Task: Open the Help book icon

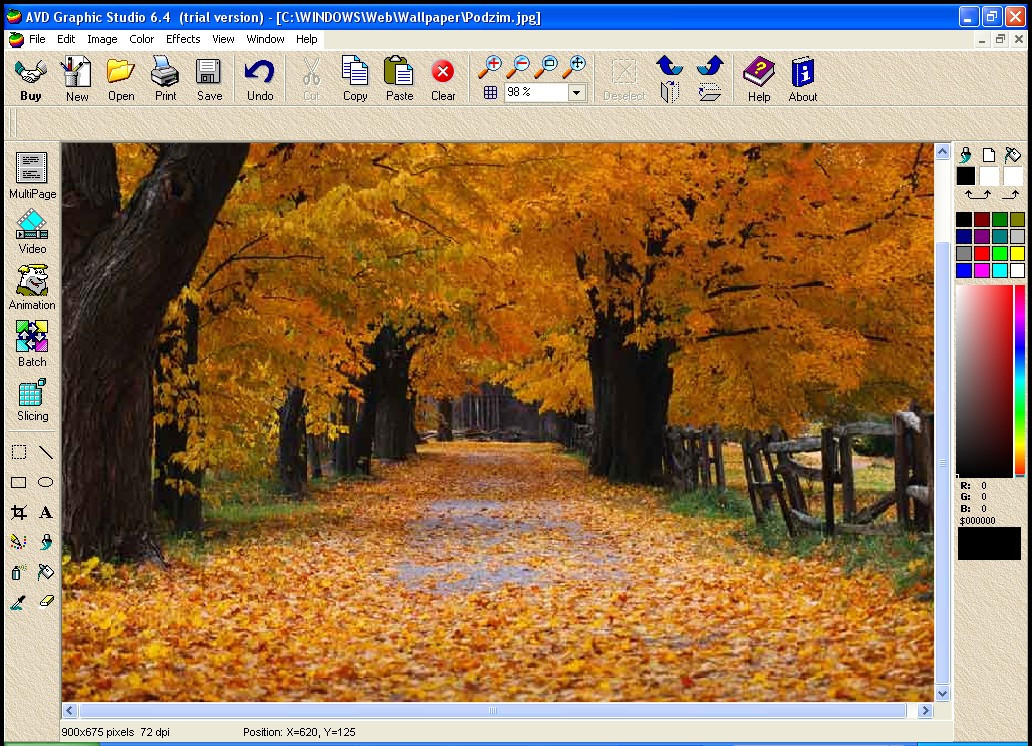Action: tap(759, 79)
